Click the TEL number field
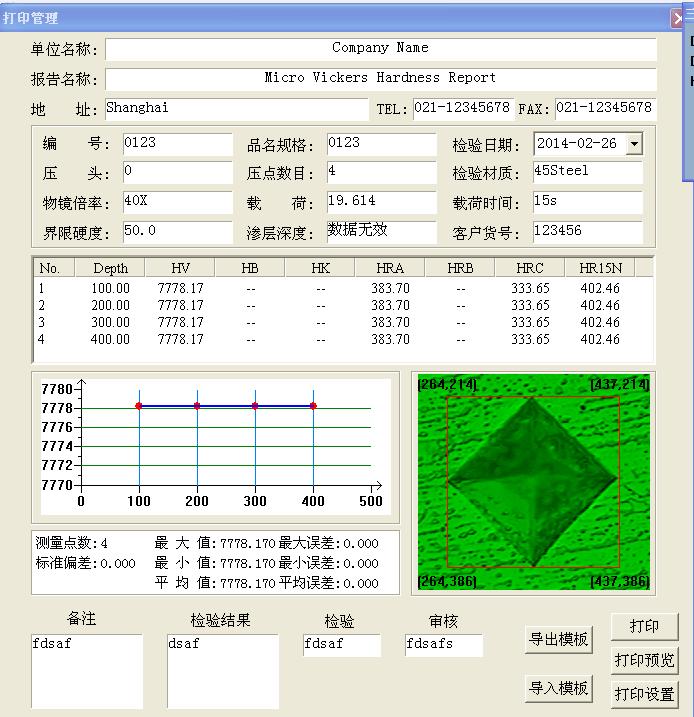The height and width of the screenshot is (717, 694). point(462,109)
